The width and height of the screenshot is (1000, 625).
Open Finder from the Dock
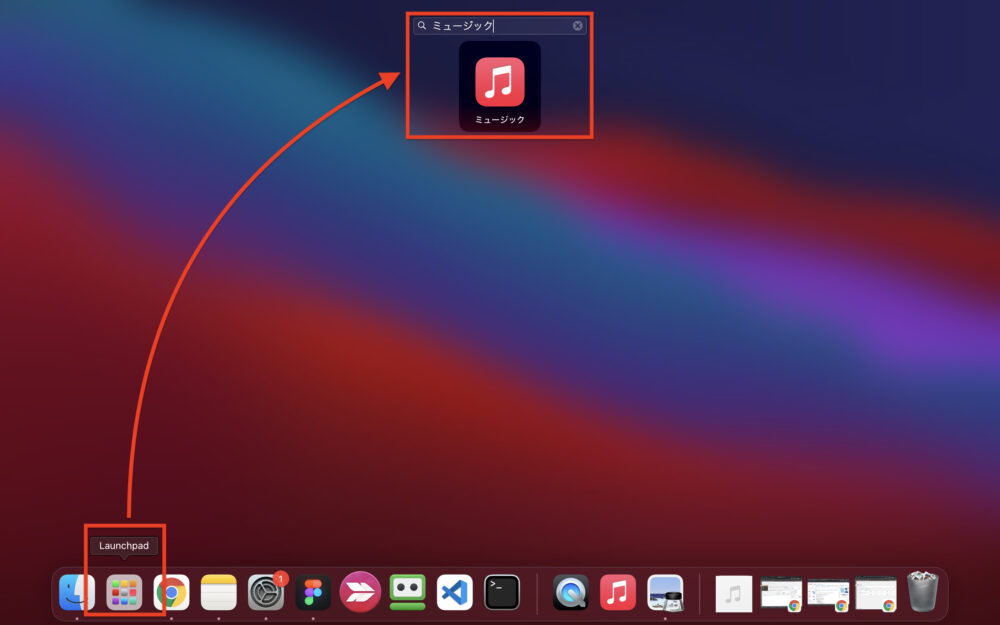77,592
